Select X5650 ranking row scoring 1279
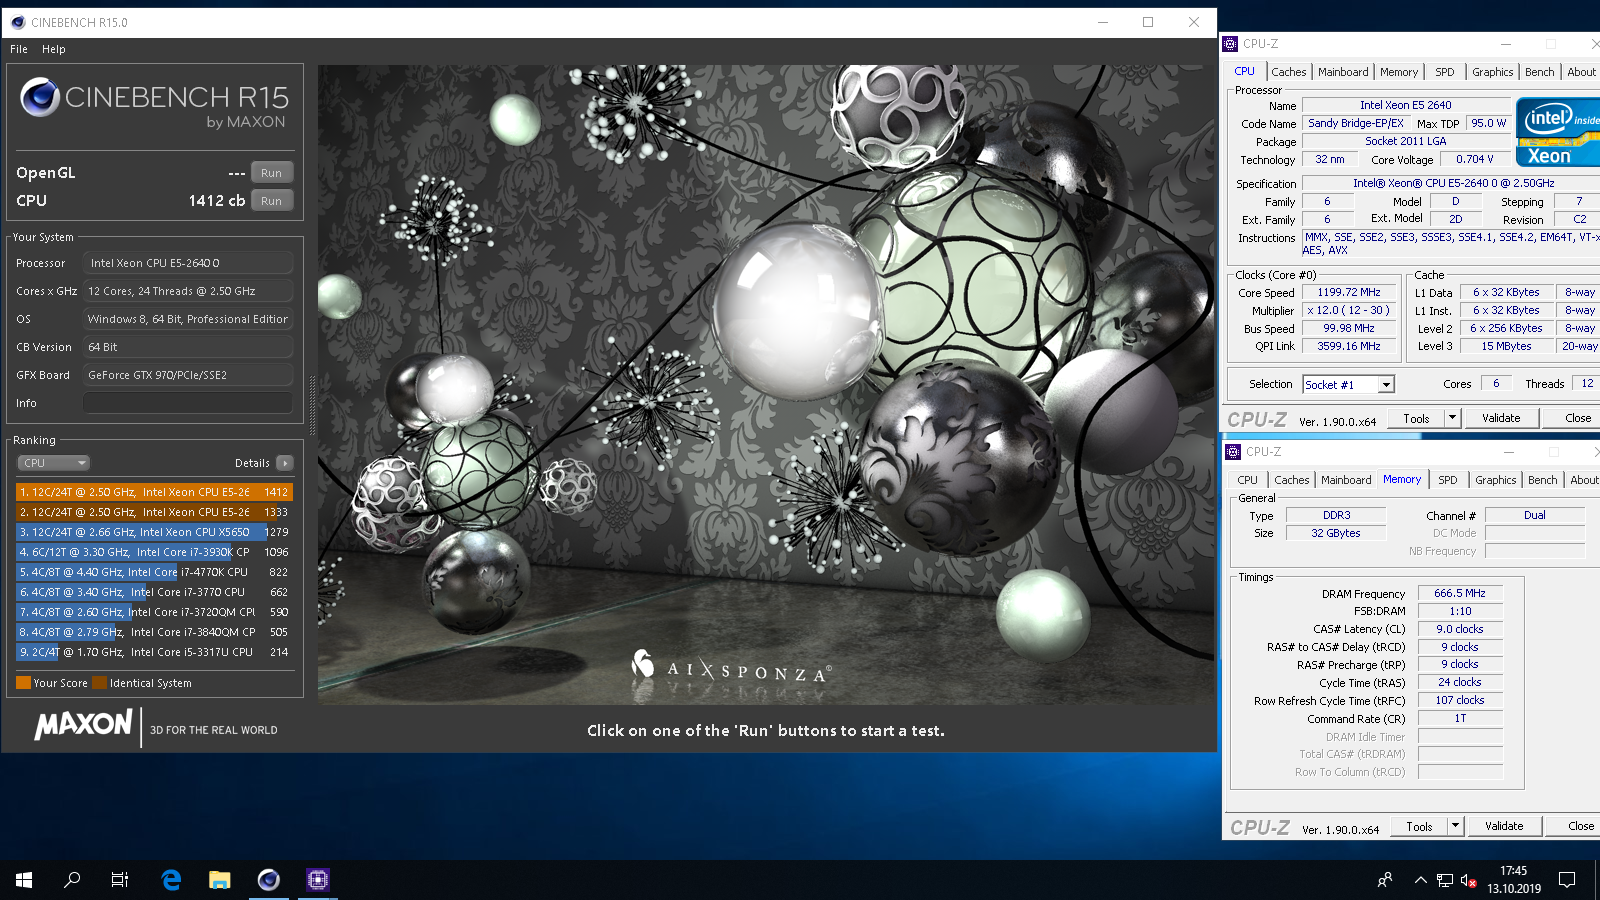 point(153,532)
